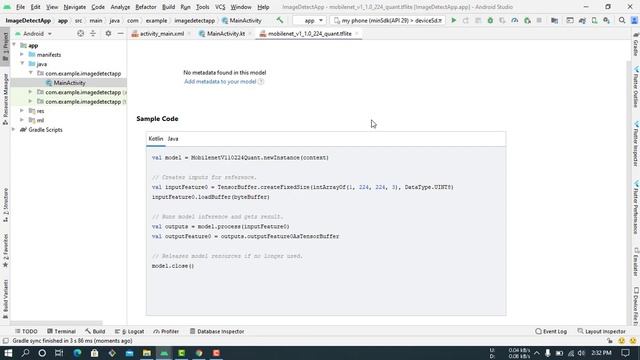
Task: Open the Profiler tool window
Action: click(x=166, y=331)
